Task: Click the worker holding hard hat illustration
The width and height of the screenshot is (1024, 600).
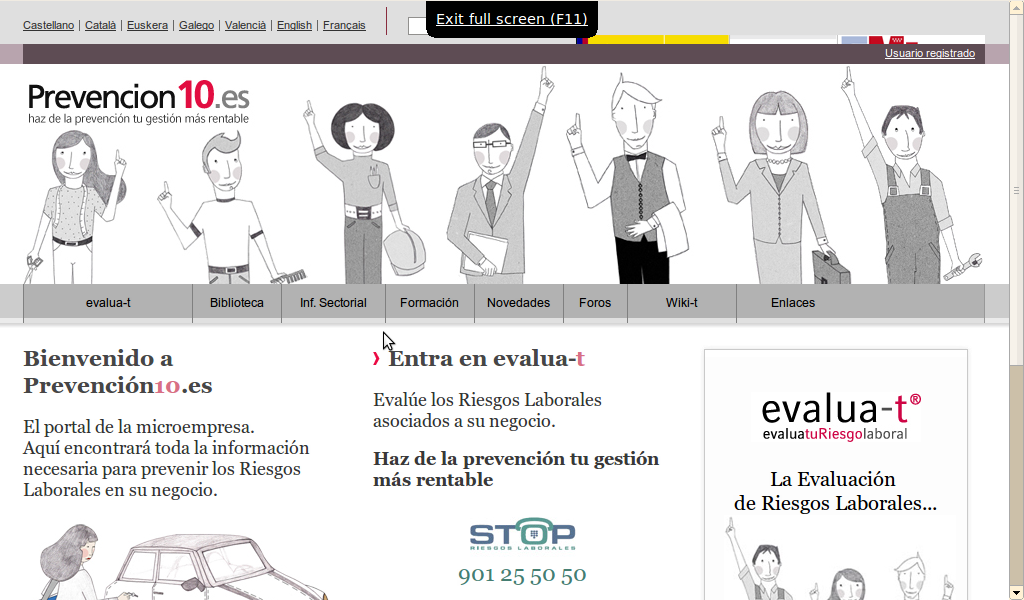Action: coord(362,193)
